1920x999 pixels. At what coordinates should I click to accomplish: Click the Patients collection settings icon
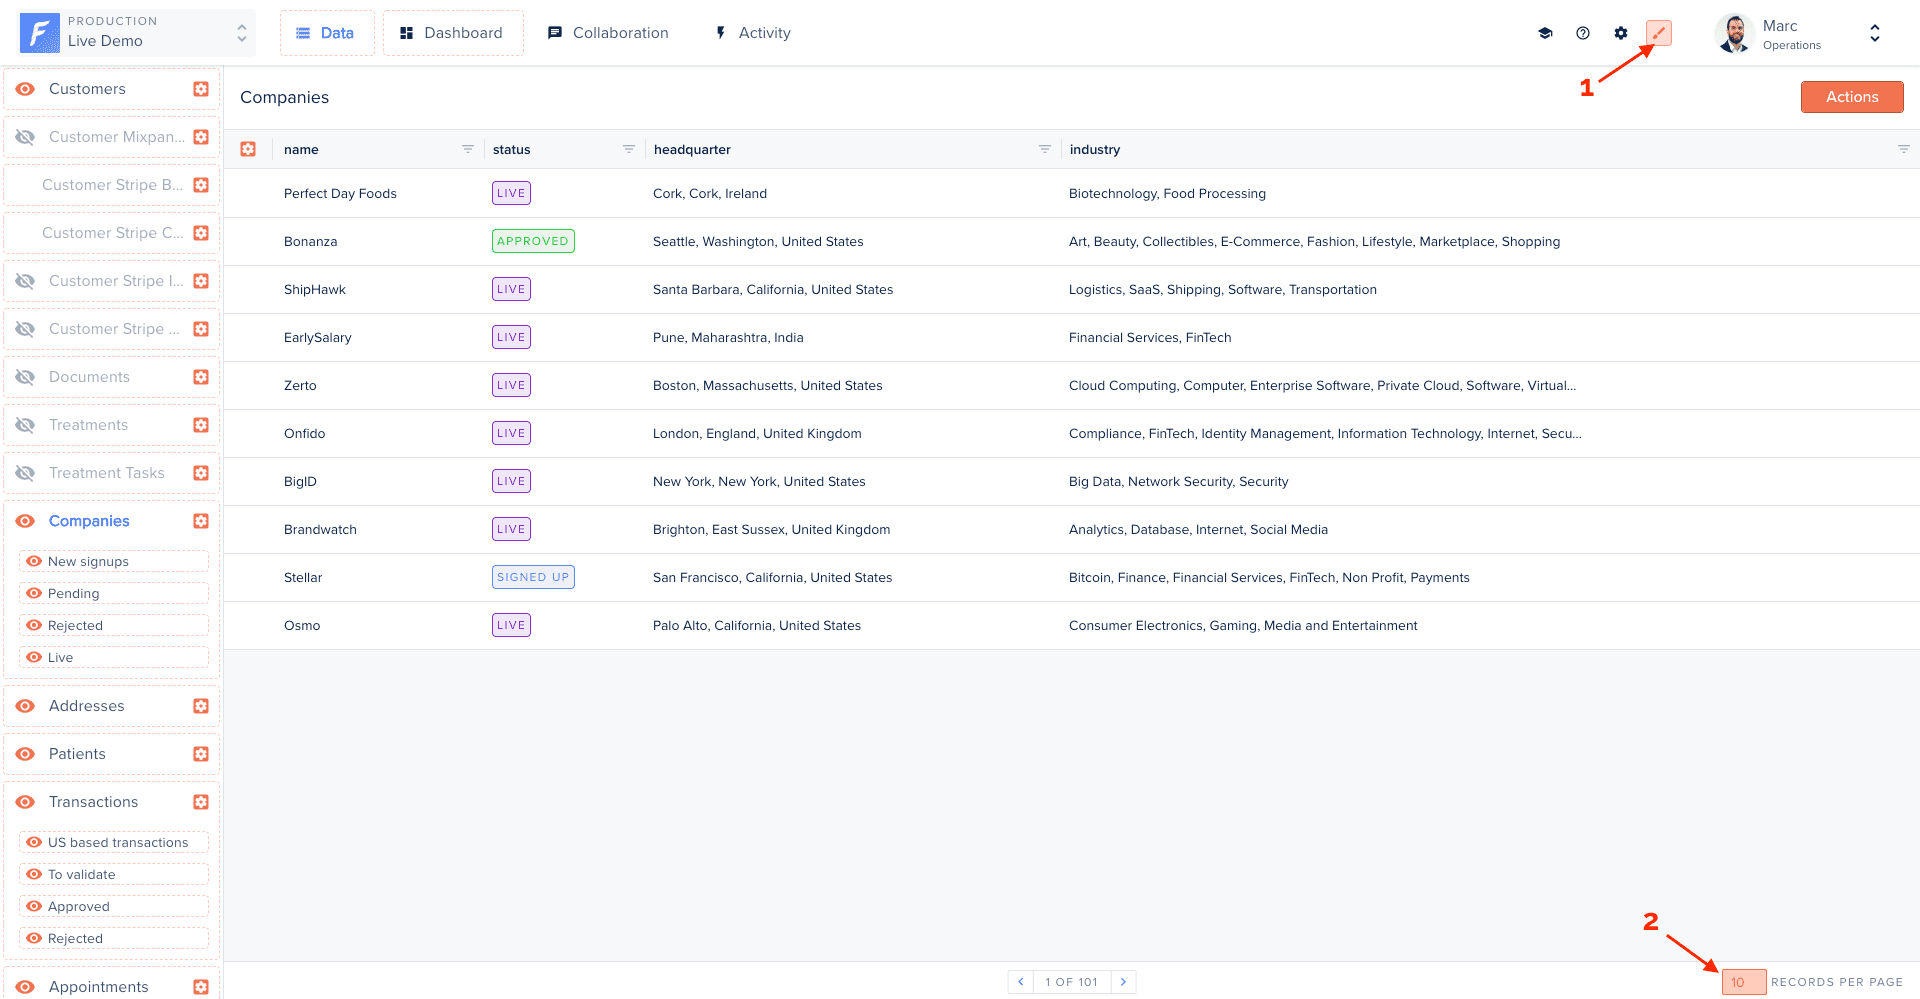point(201,754)
